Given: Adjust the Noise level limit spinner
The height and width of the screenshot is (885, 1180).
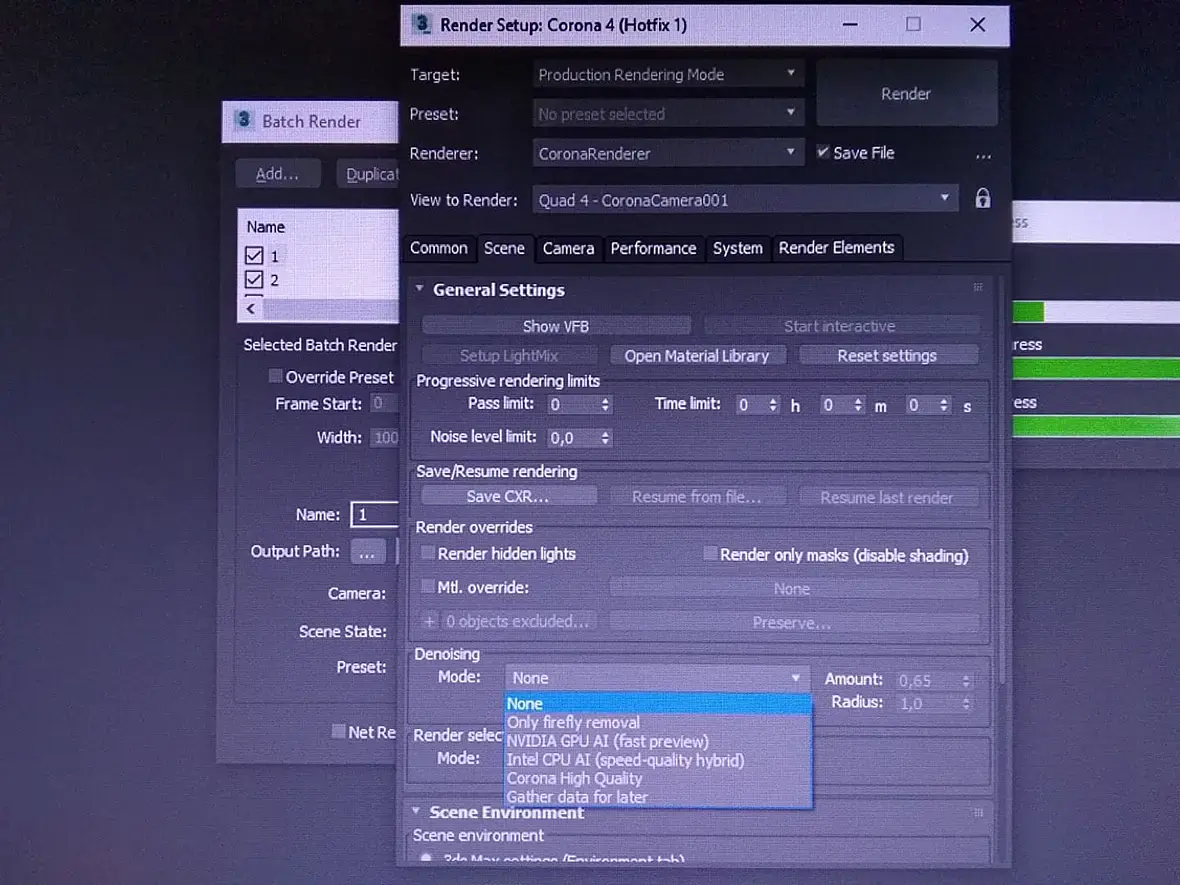Looking at the screenshot, I should pos(605,437).
